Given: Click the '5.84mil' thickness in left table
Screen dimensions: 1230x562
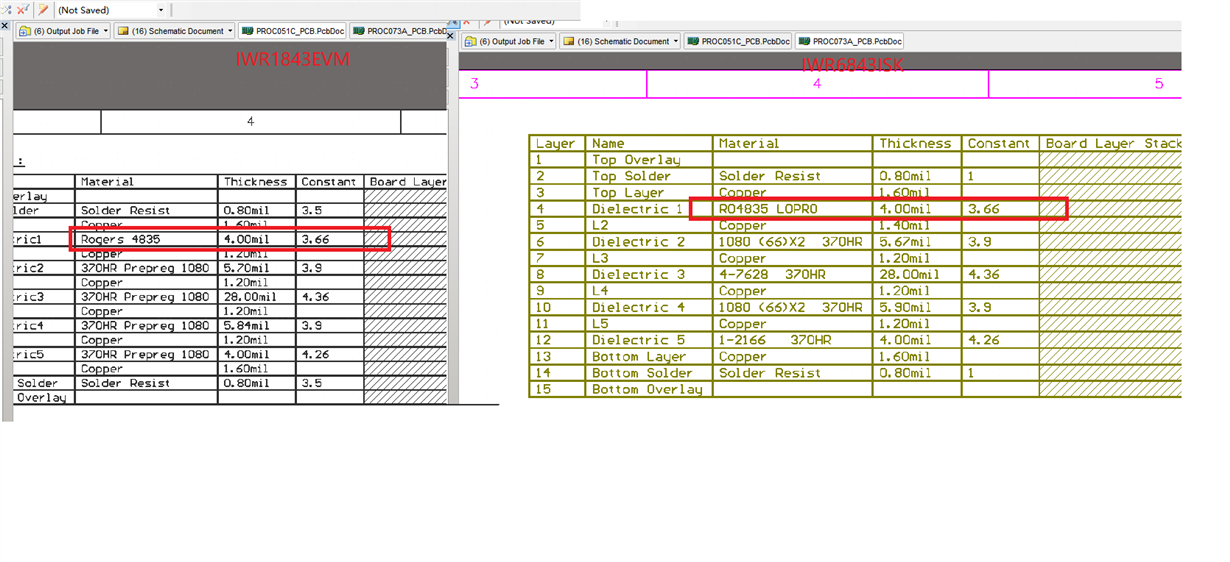Looking at the screenshot, I should point(257,326).
